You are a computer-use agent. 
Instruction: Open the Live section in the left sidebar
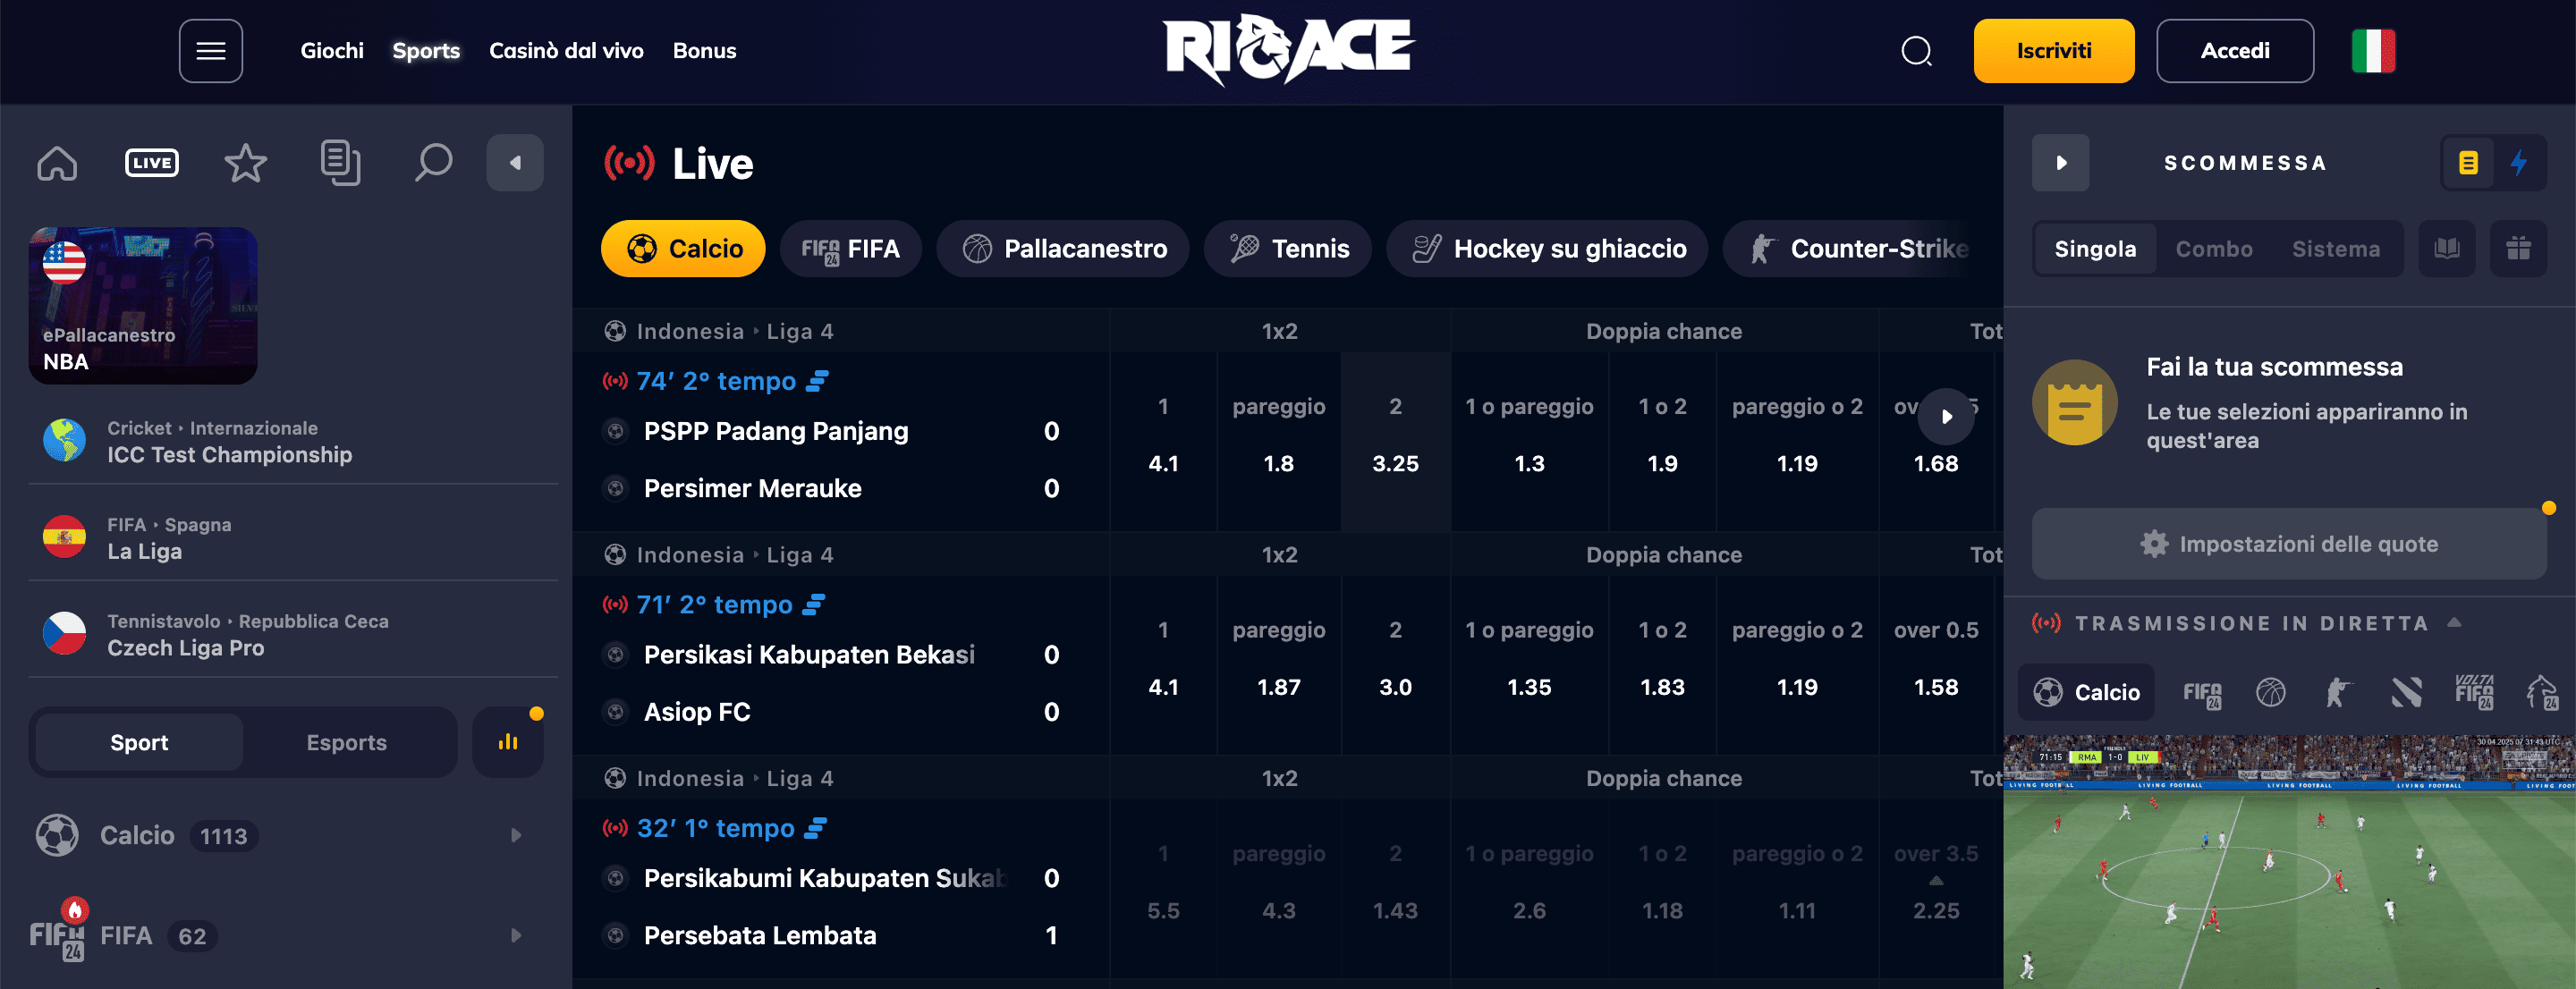tap(151, 162)
